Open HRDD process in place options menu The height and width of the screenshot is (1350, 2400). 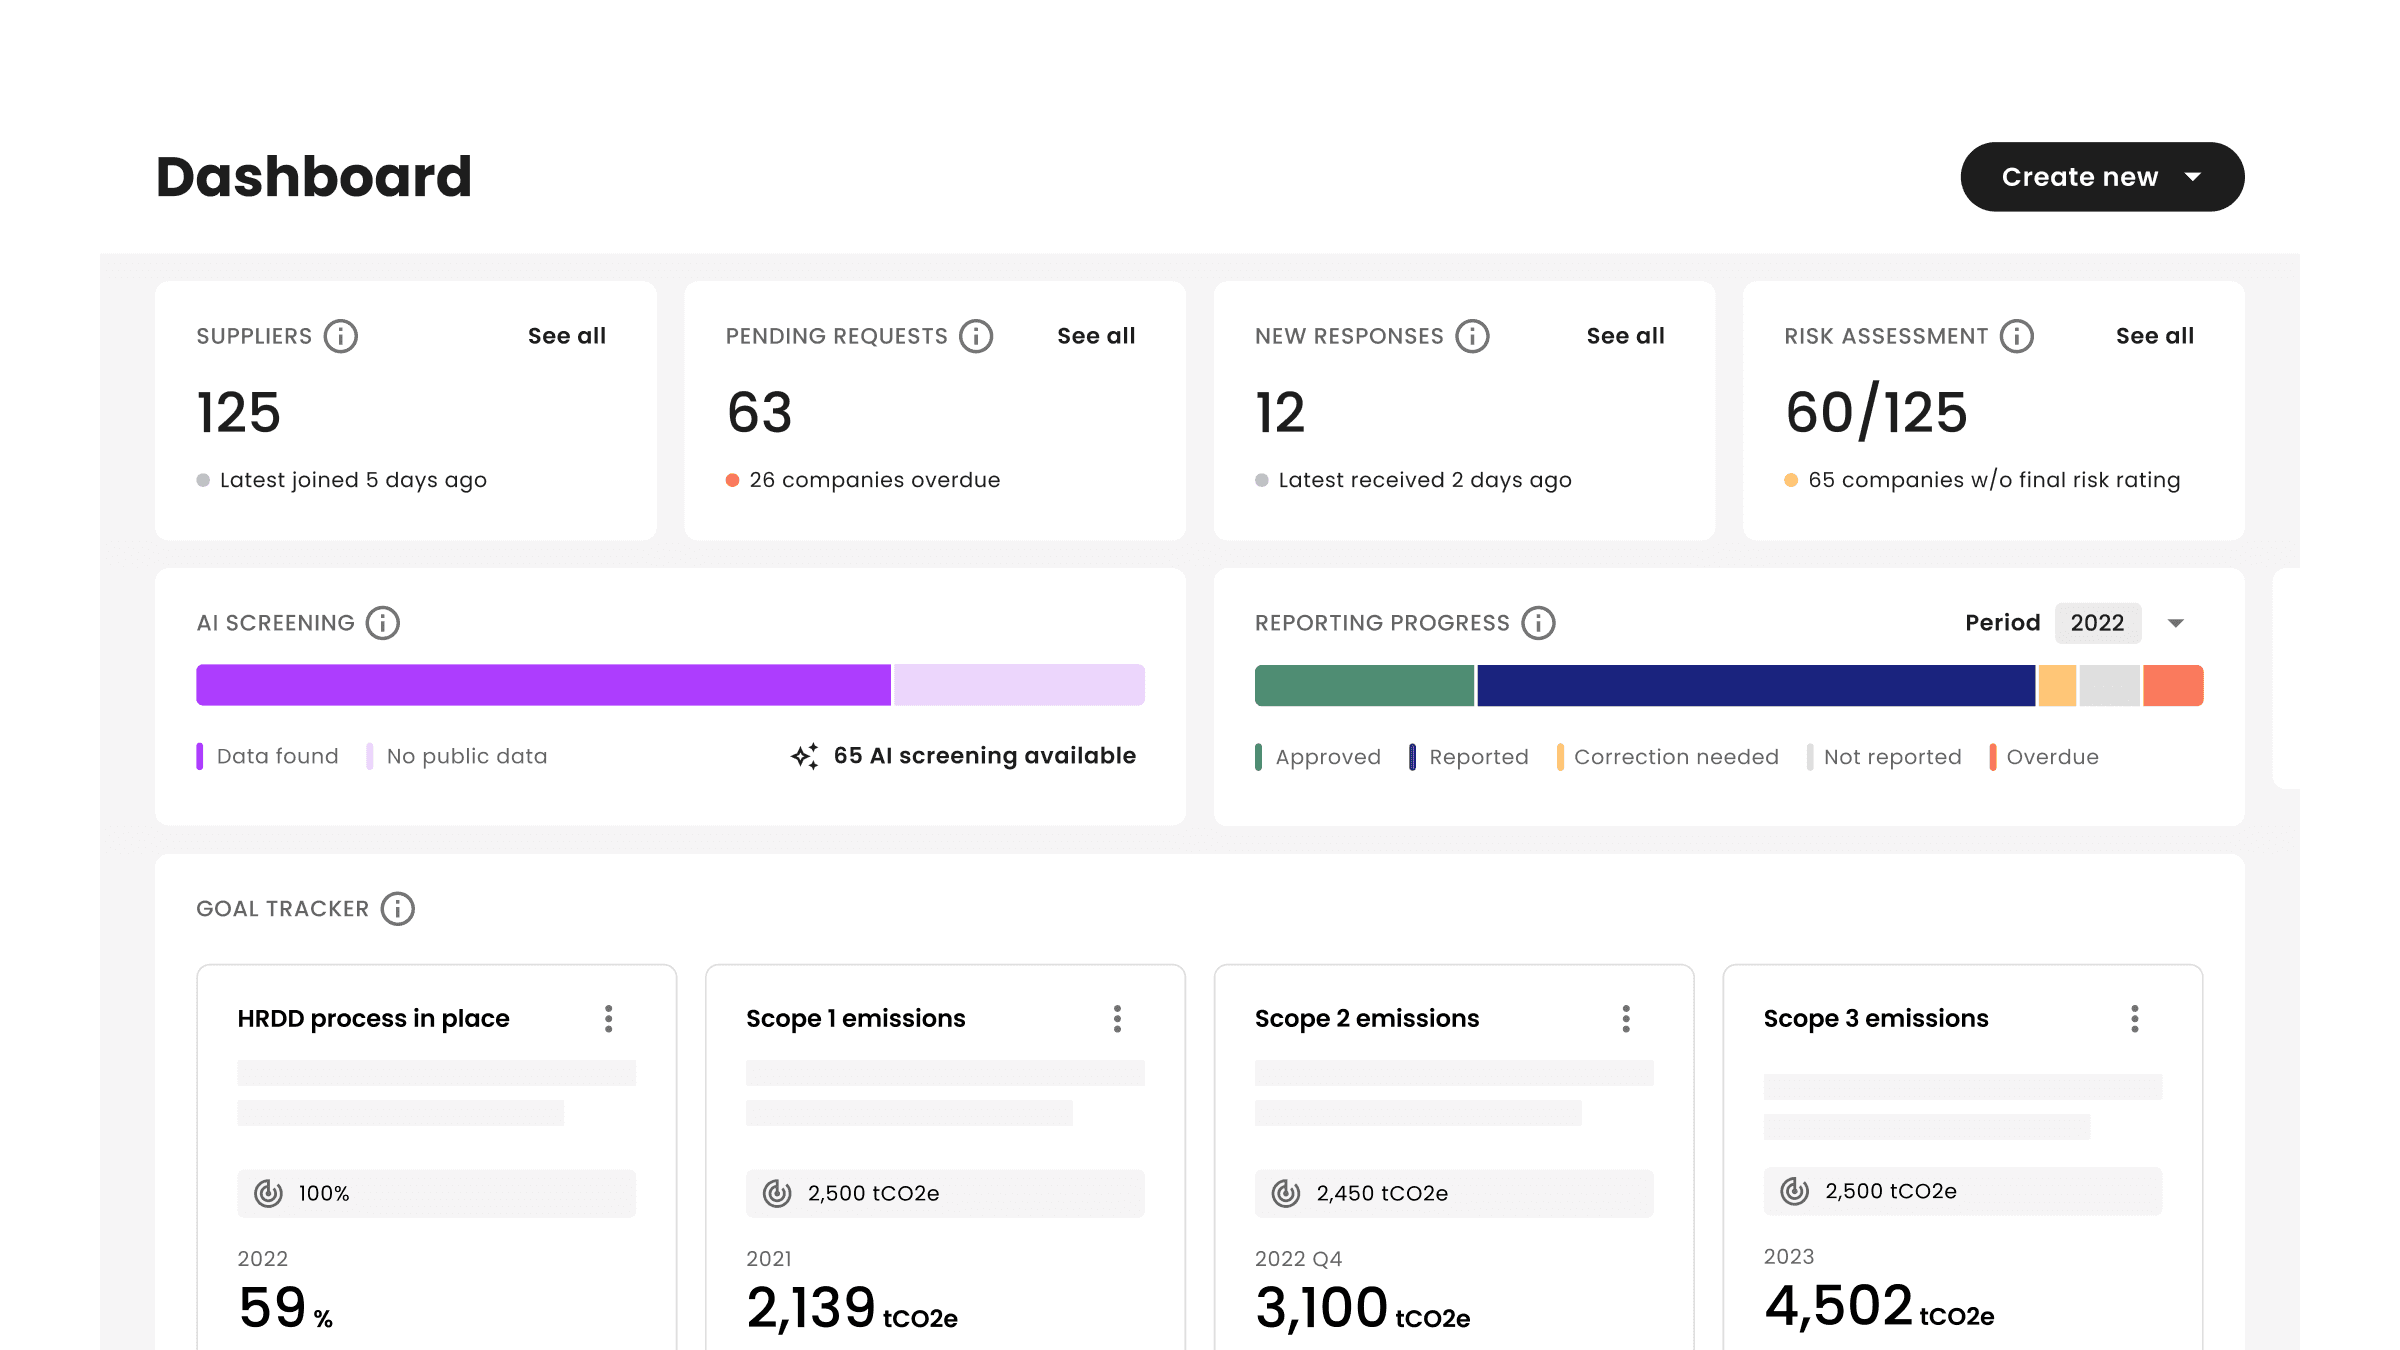click(608, 1019)
